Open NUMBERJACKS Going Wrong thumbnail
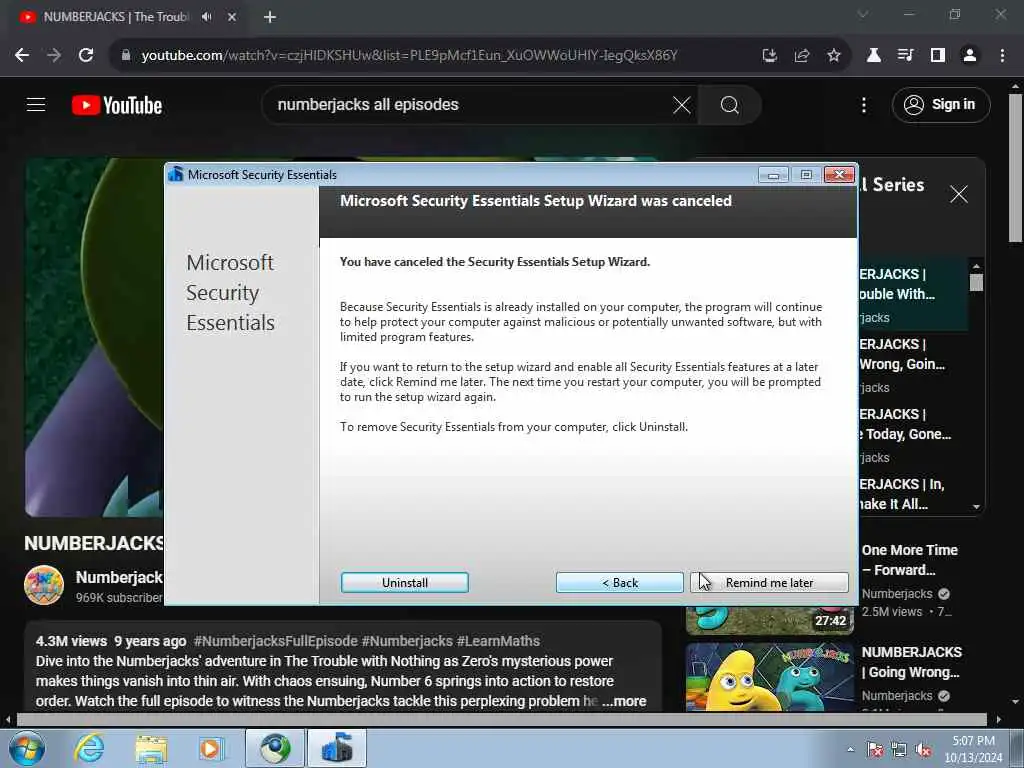The height and width of the screenshot is (768, 1024). tap(769, 677)
